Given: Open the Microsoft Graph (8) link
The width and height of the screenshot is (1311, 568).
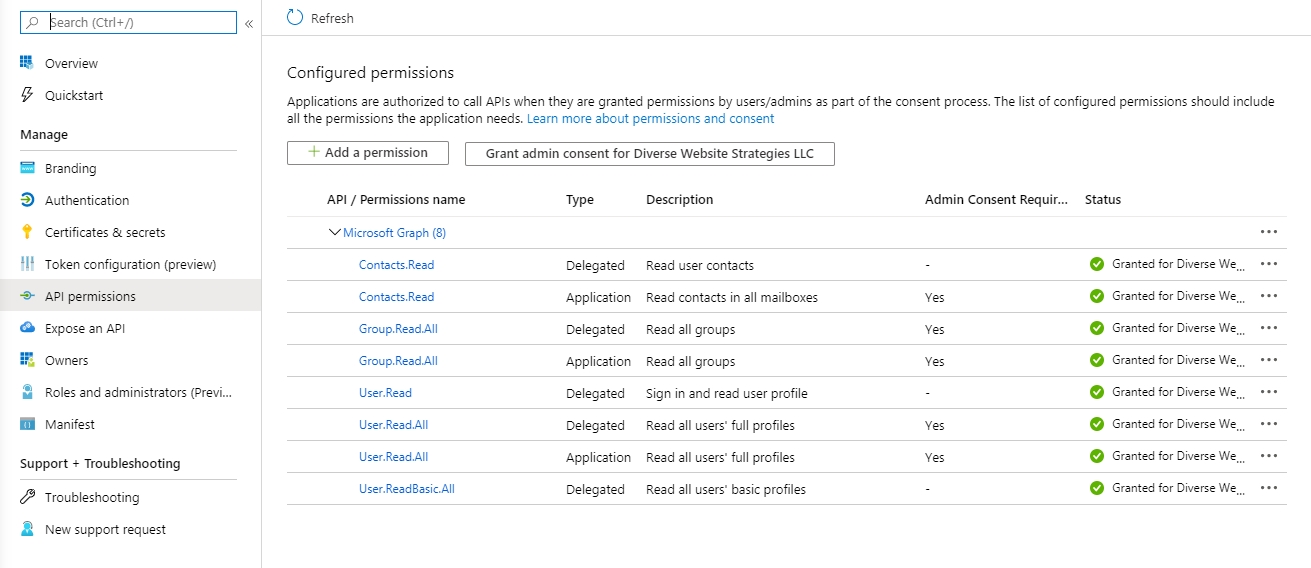Looking at the screenshot, I should pyautogui.click(x=394, y=232).
